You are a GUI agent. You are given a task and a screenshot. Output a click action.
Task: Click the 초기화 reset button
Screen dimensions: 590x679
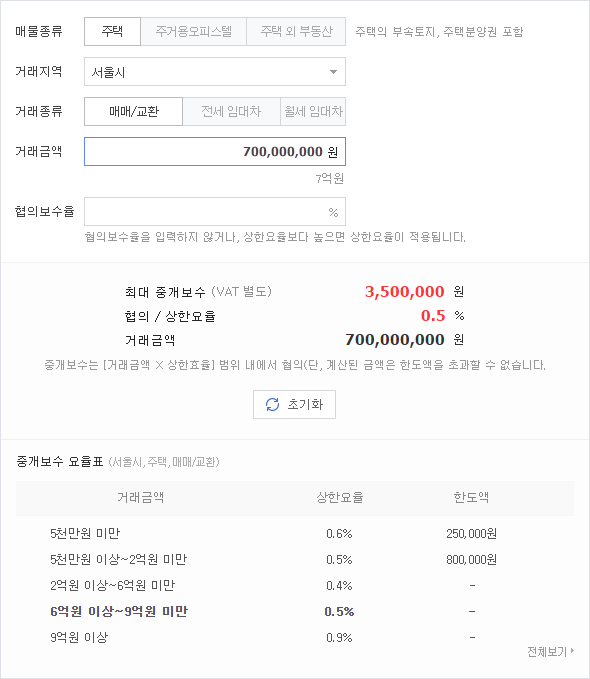pyautogui.click(x=294, y=404)
